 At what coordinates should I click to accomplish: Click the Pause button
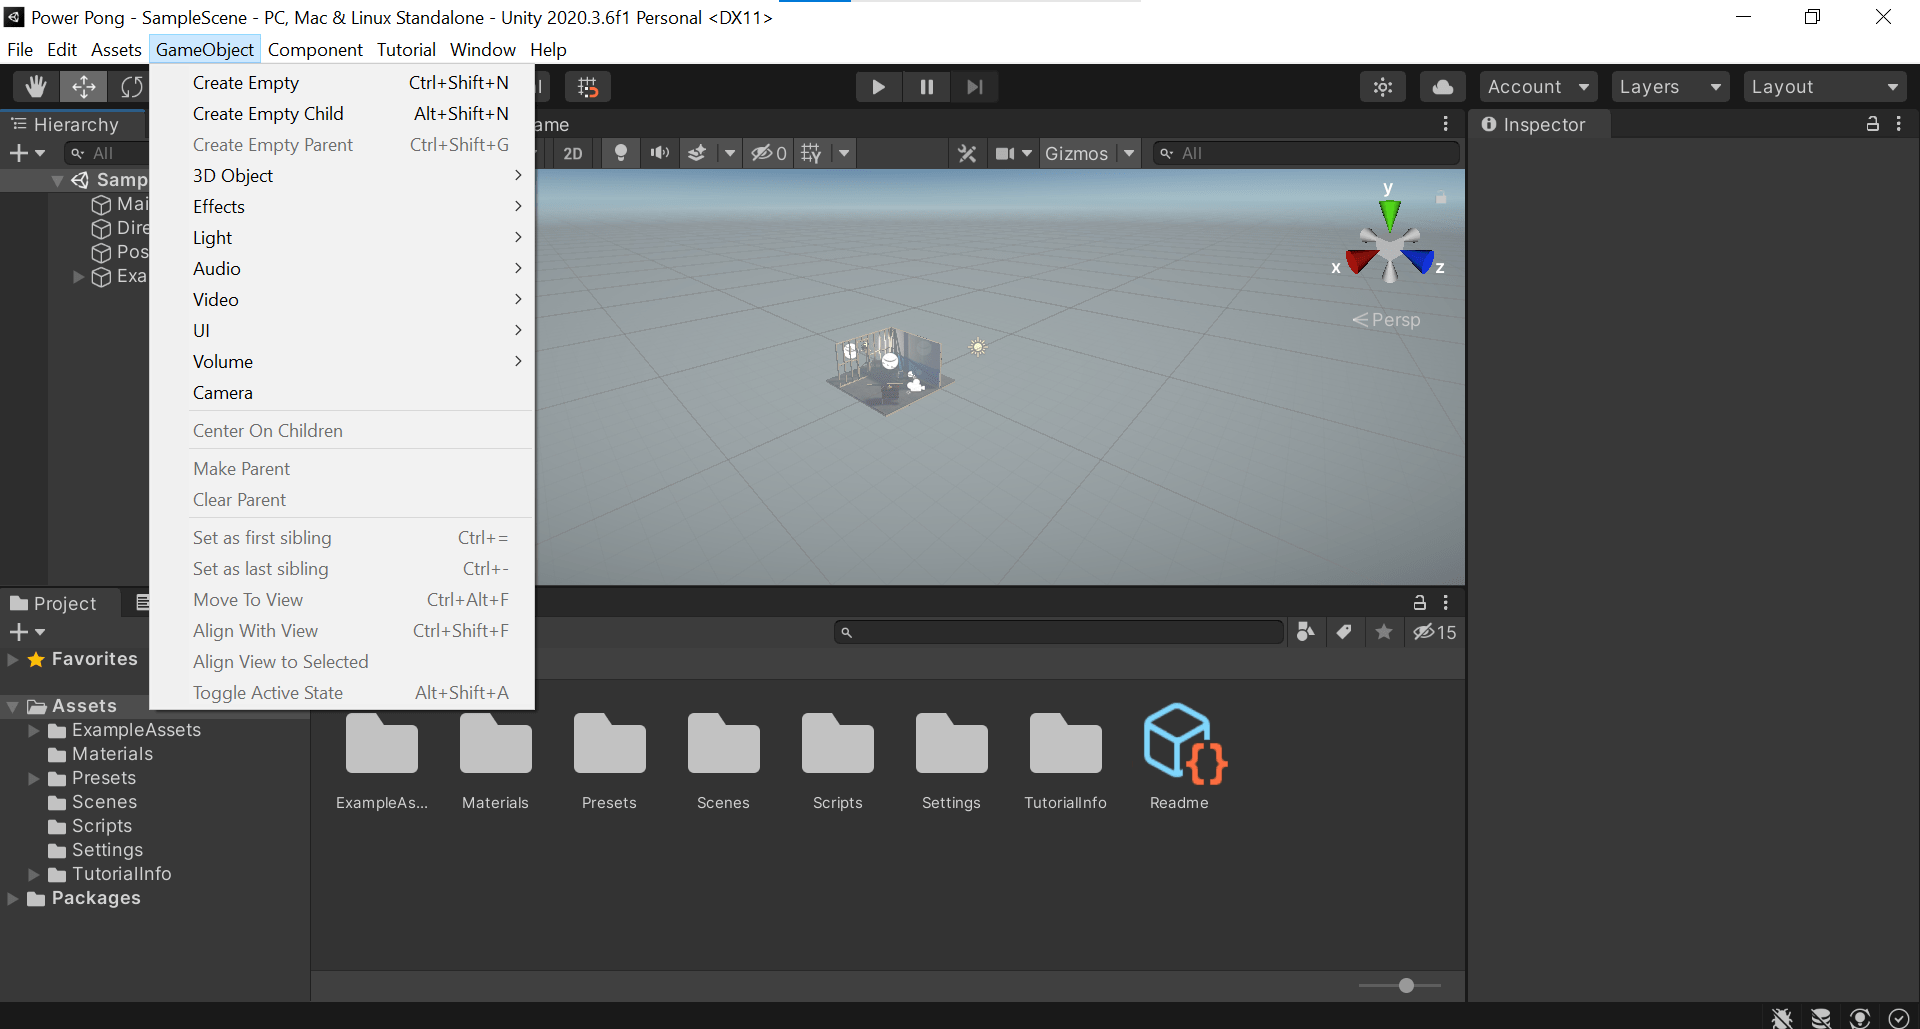pyautogui.click(x=927, y=87)
